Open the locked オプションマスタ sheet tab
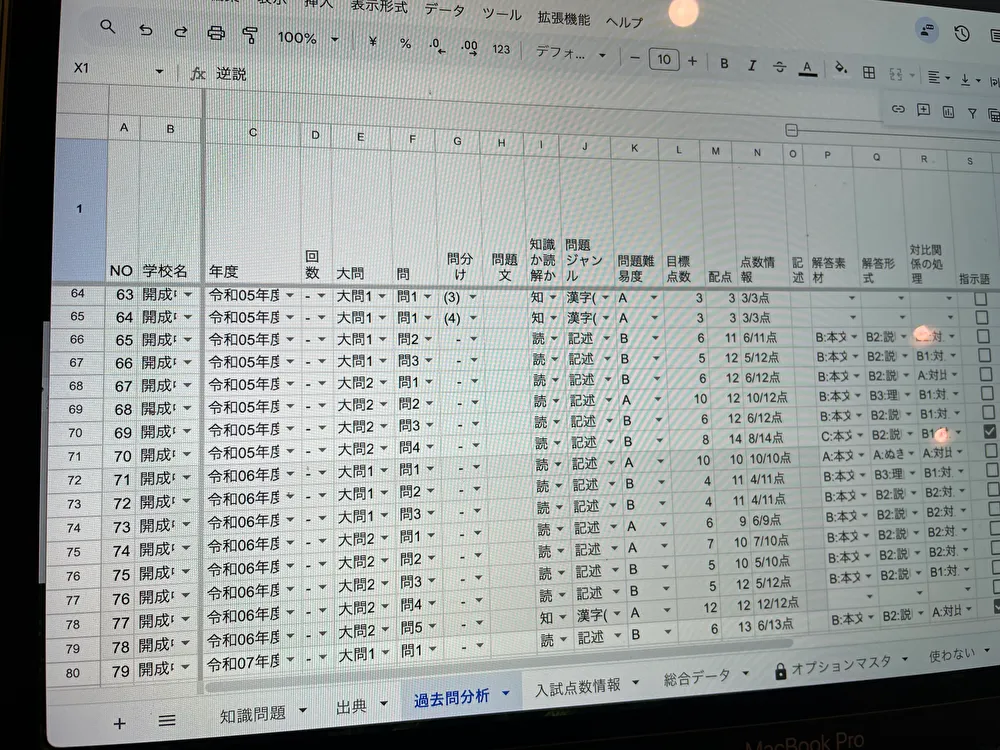 841,666
